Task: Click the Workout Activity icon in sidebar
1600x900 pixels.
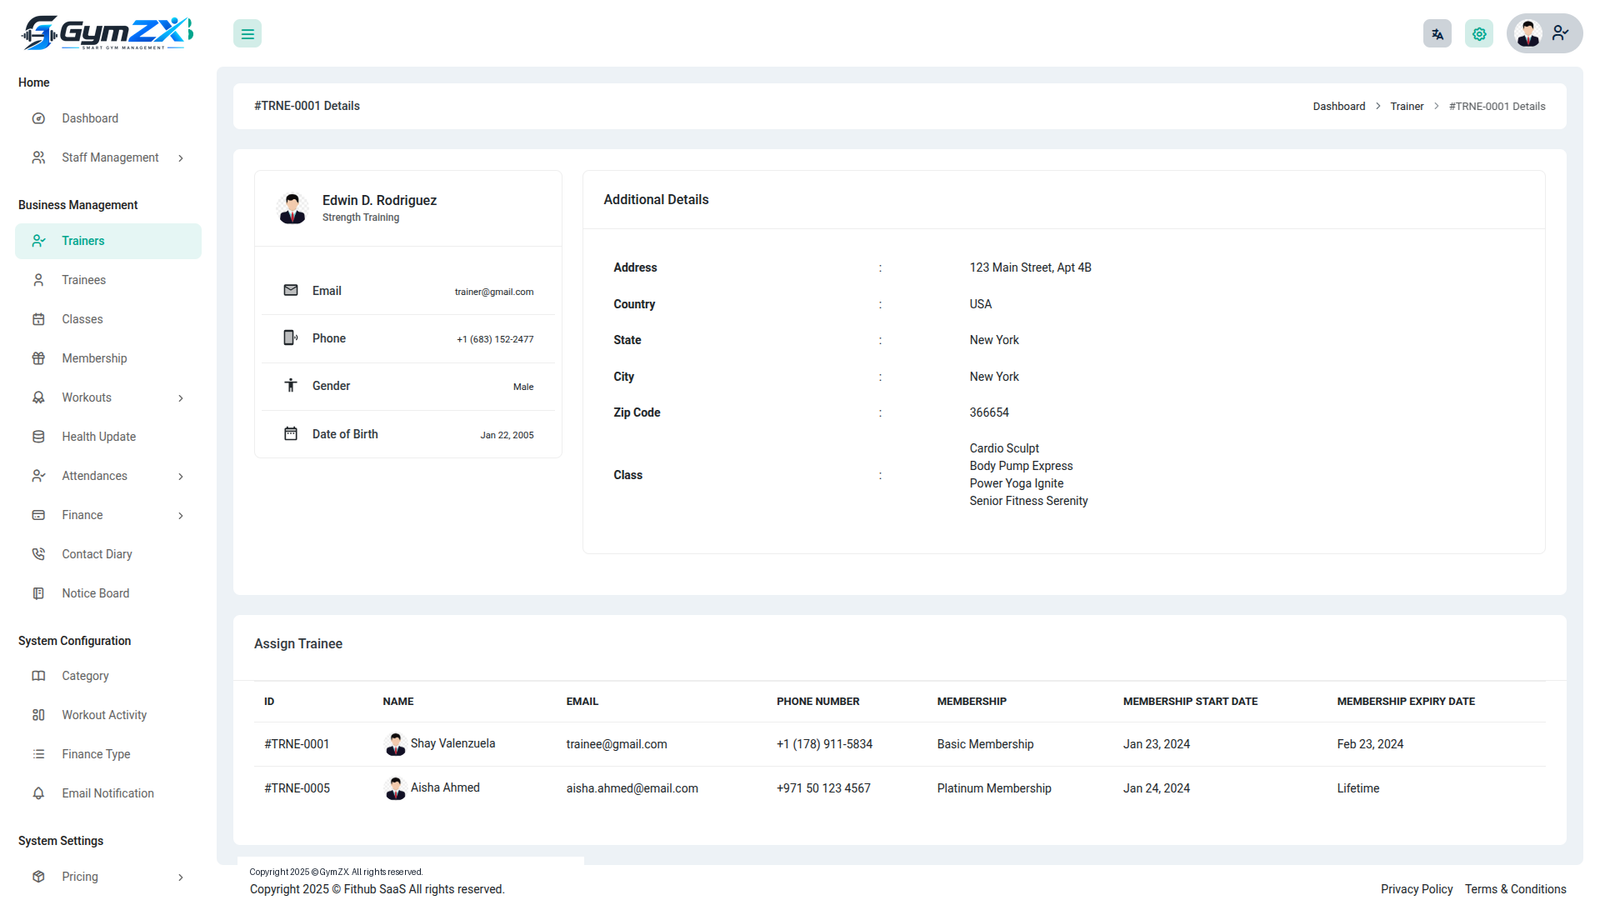Action: (x=38, y=715)
